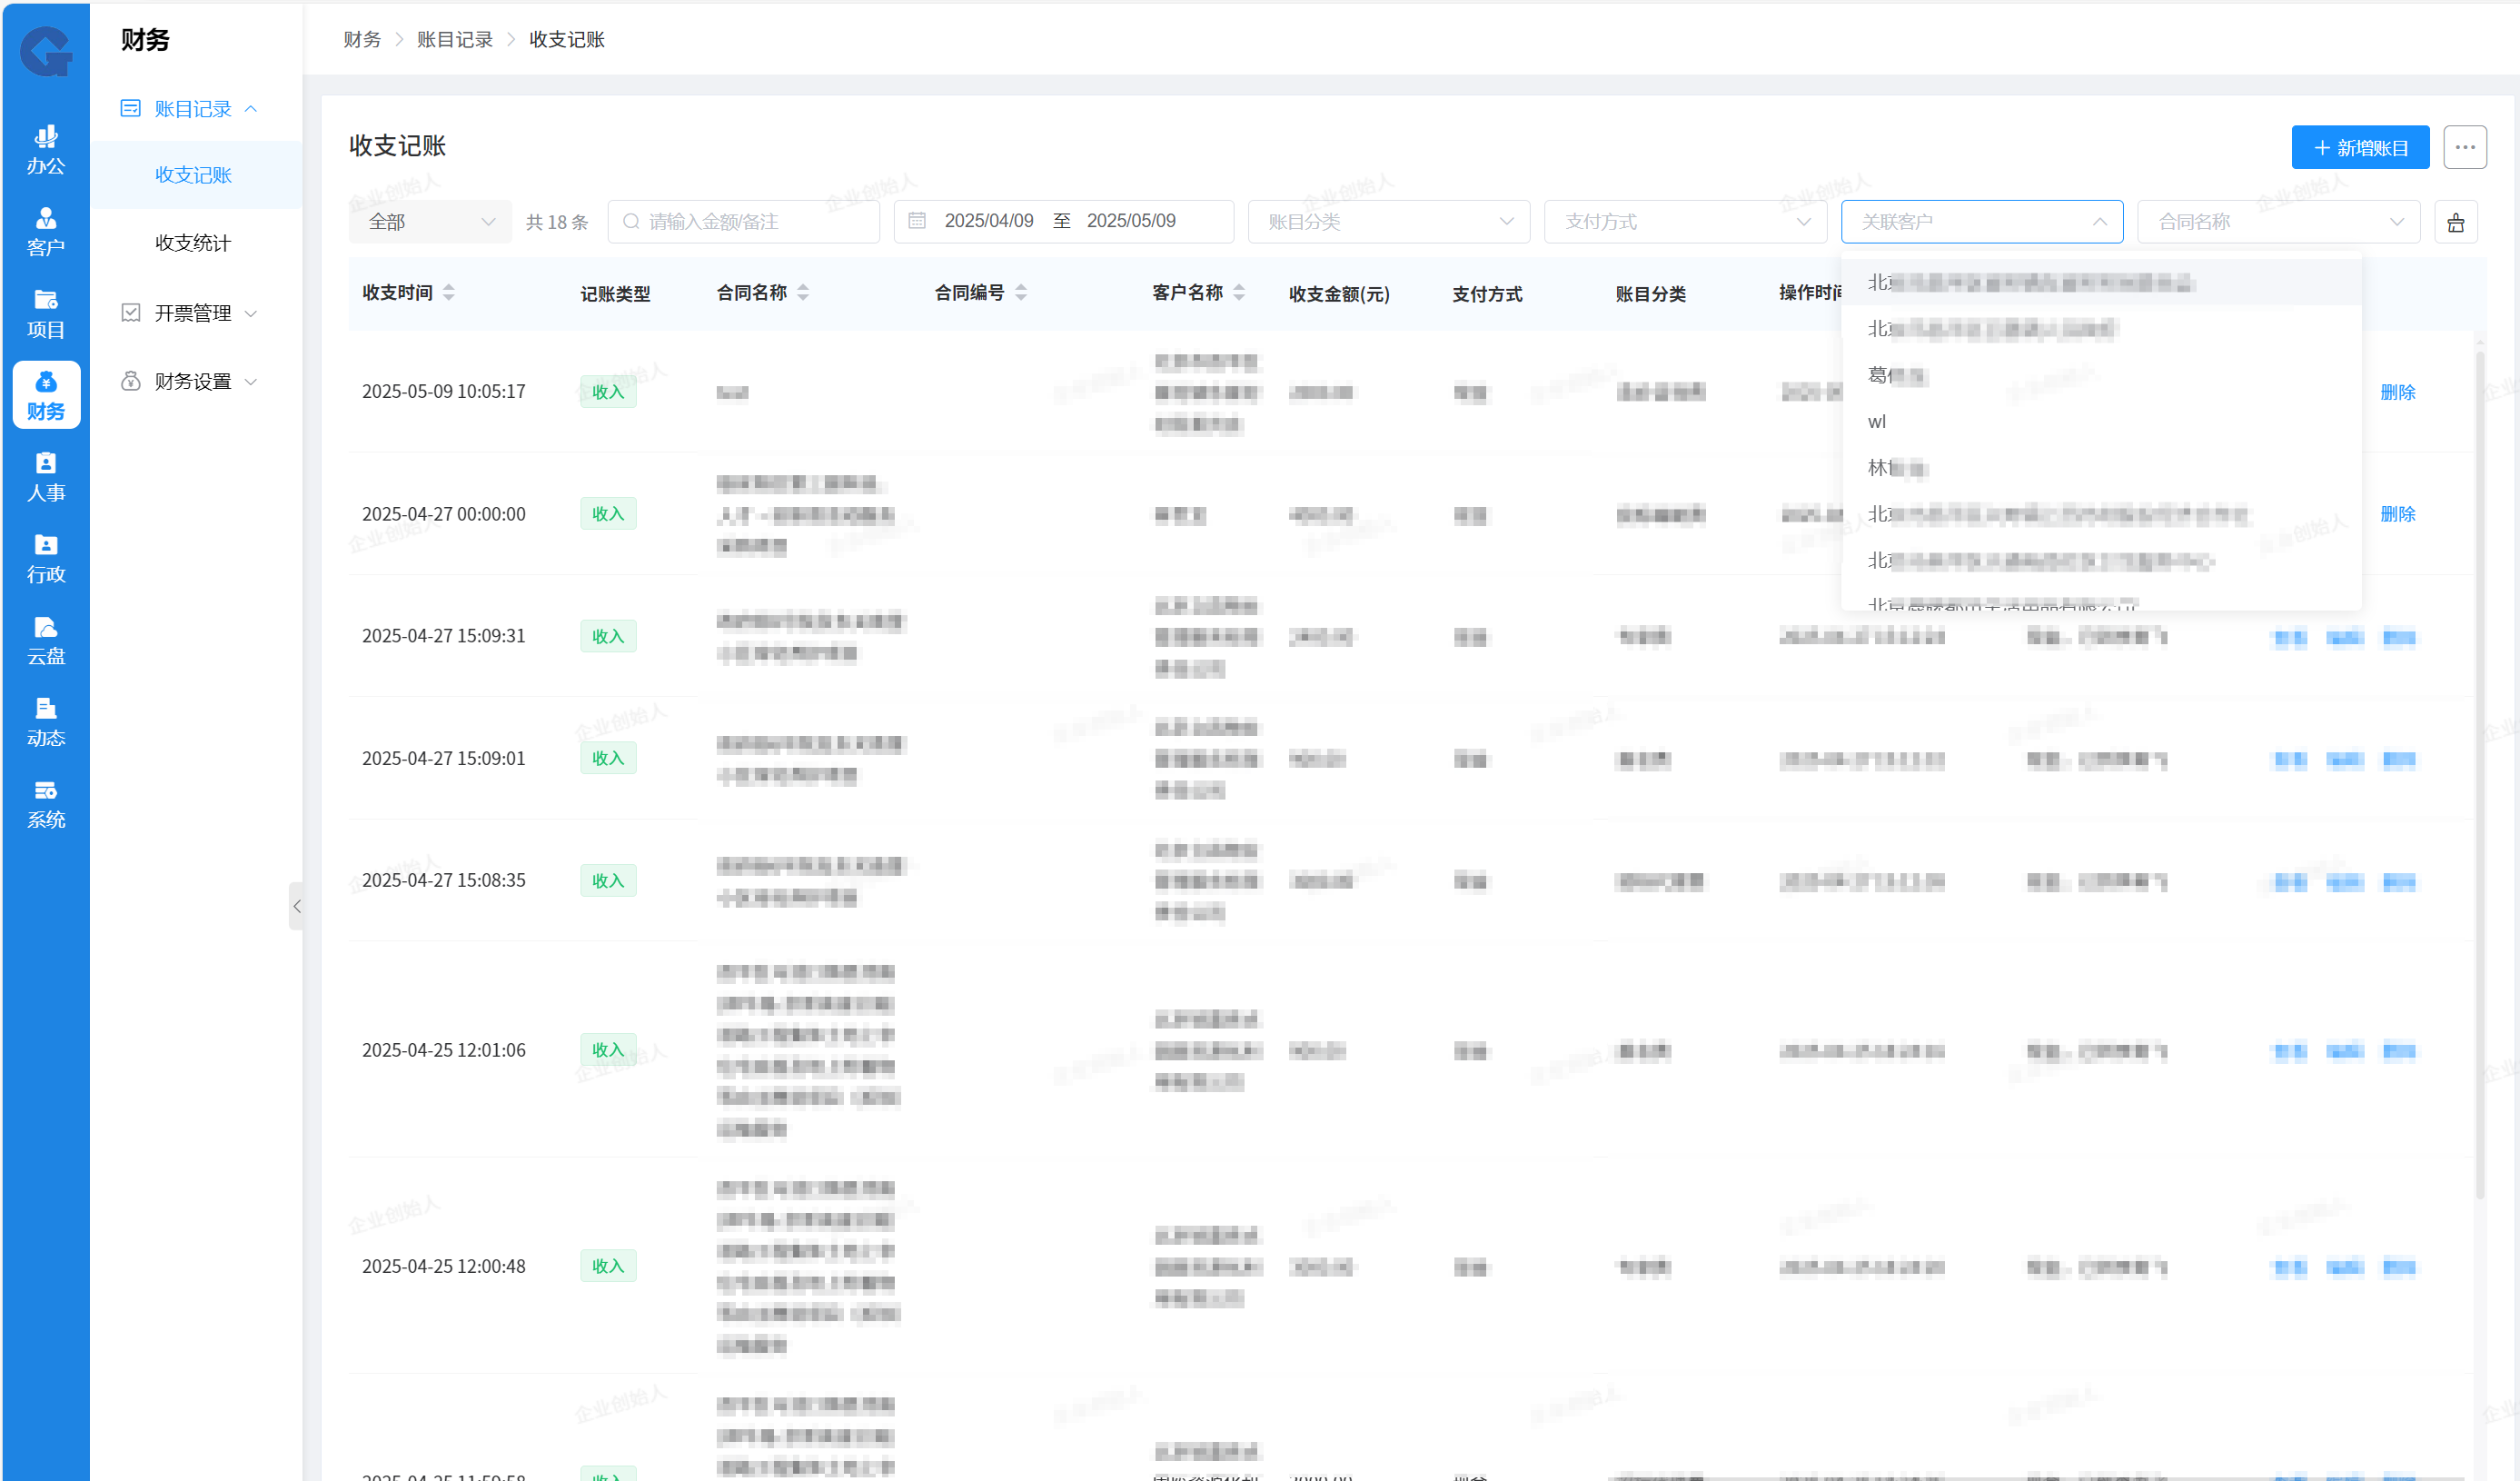The width and height of the screenshot is (2520, 1481).
Task: Sort by 客户名称 column arrows
Action: coord(1239,293)
